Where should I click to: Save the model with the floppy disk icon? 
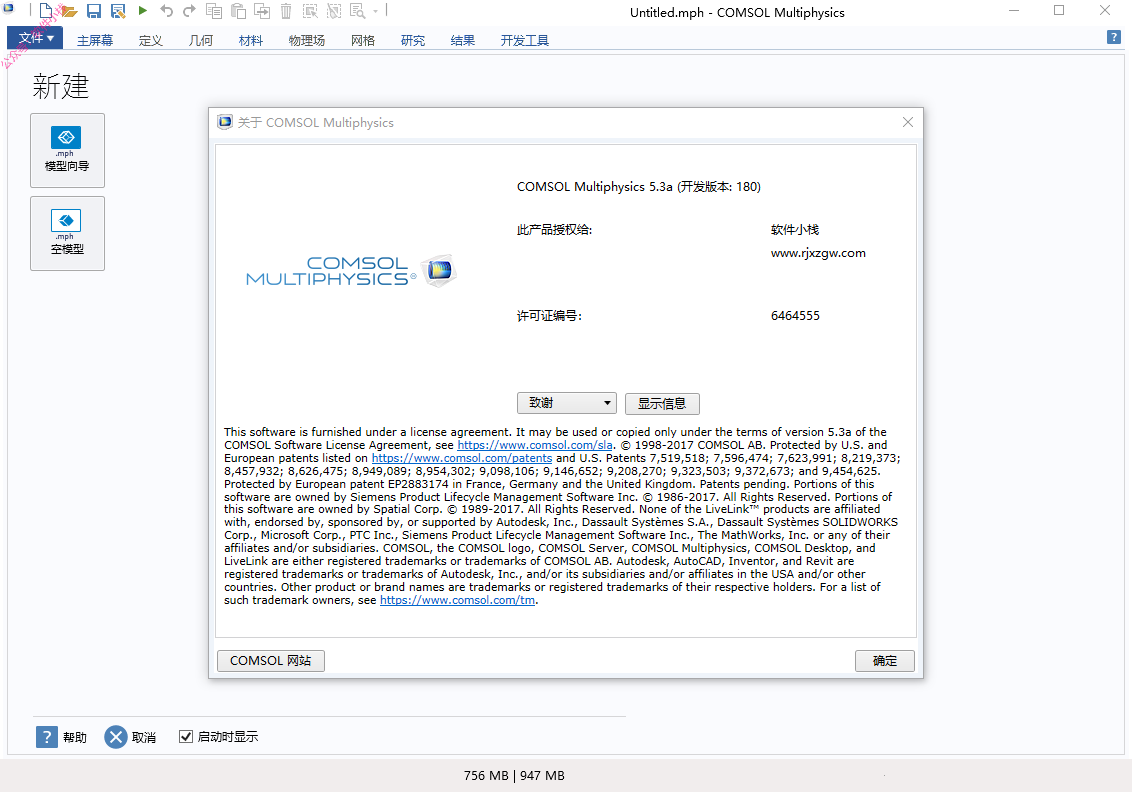point(94,11)
